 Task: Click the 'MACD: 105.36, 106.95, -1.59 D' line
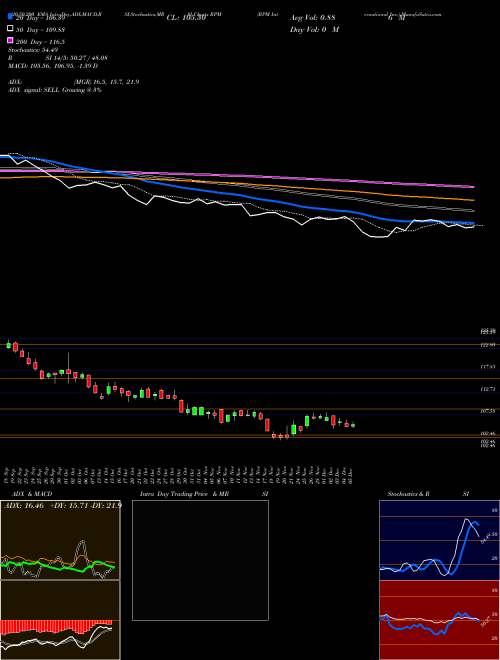click(x=53, y=66)
